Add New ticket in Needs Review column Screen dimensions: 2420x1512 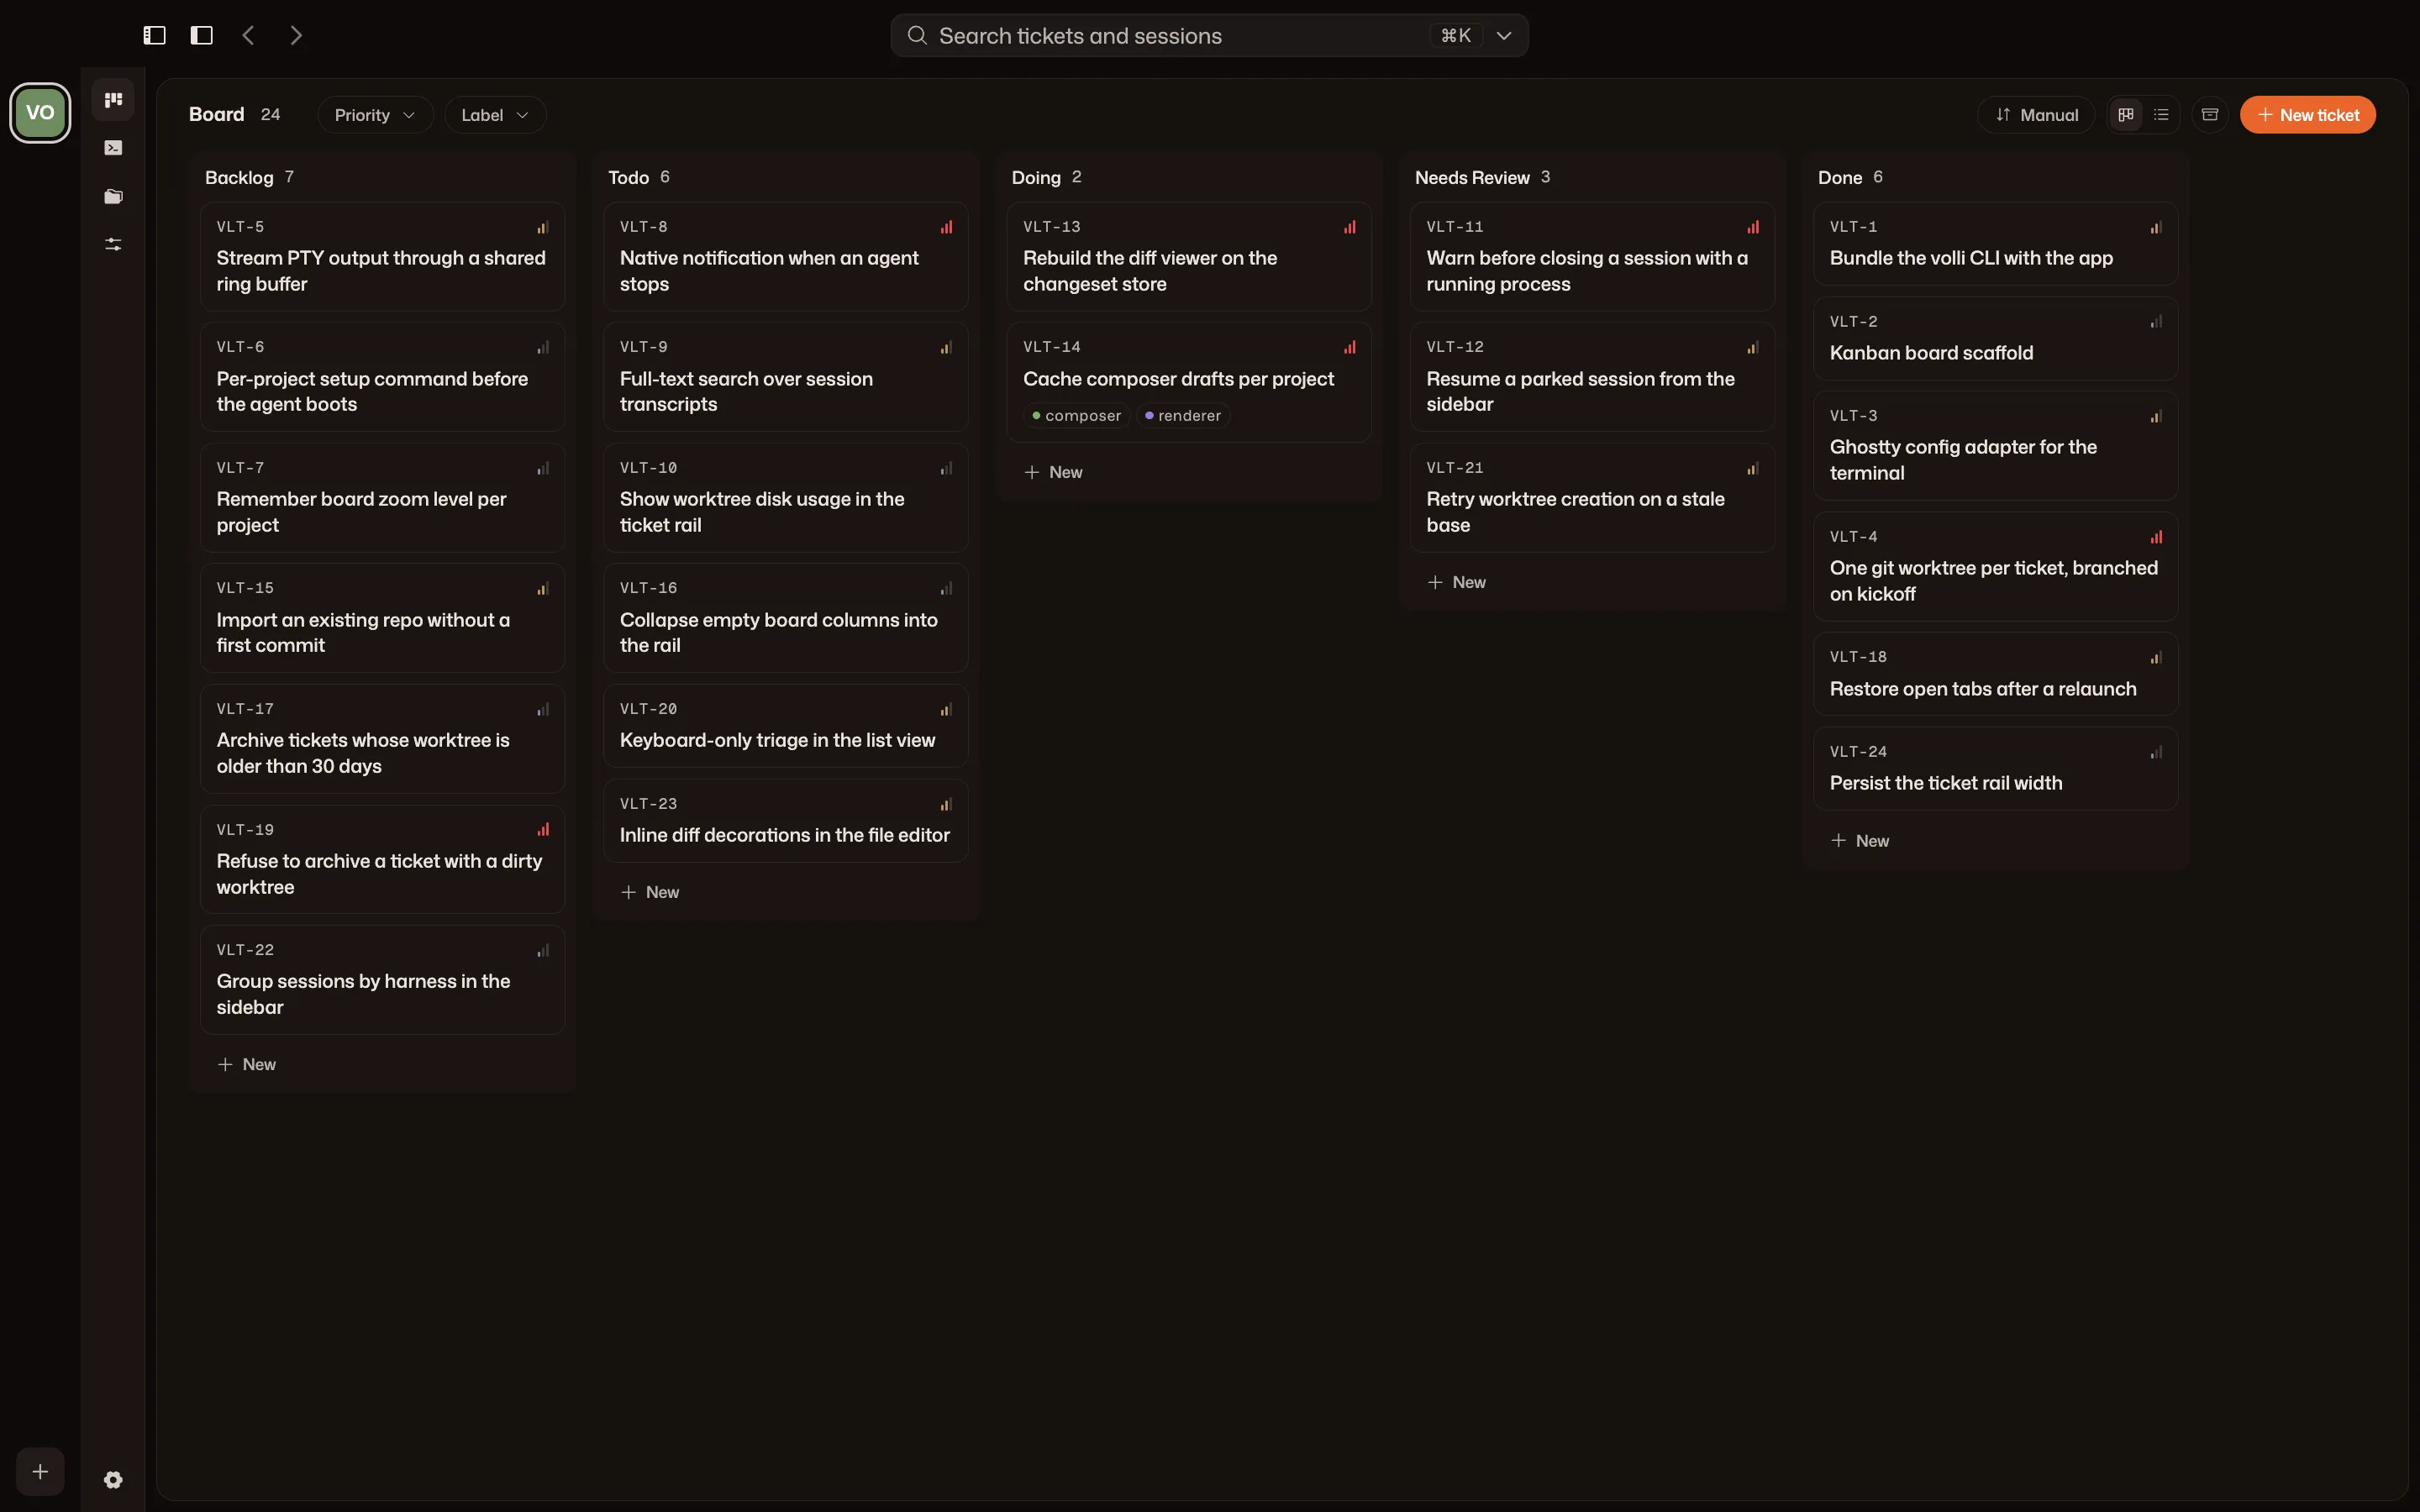[1457, 582]
